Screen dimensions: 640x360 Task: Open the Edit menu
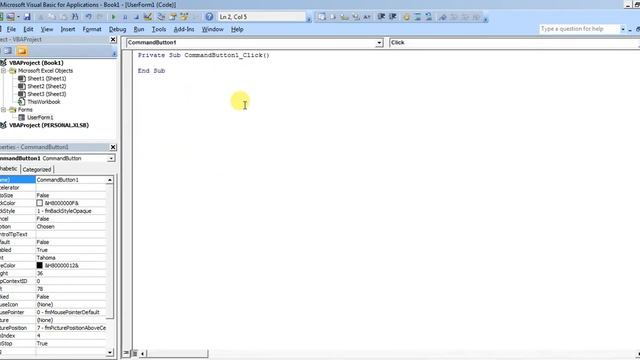(28, 29)
